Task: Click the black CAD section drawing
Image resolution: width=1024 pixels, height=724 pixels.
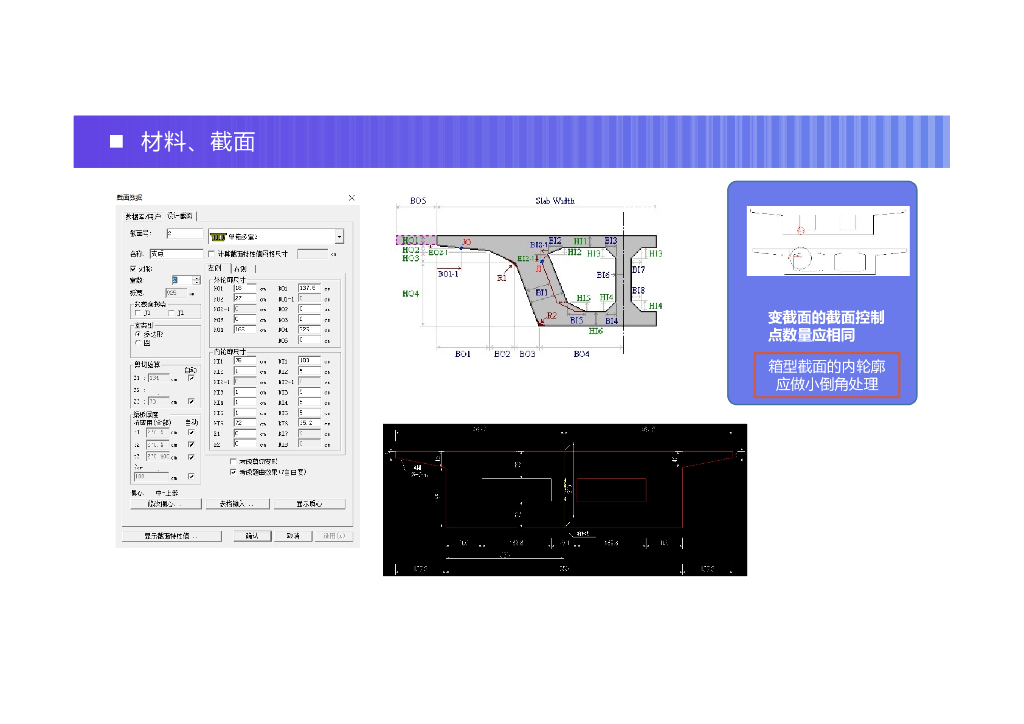Action: click(x=565, y=499)
